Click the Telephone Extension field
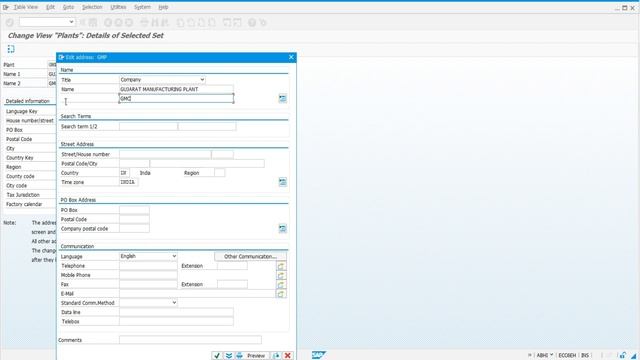Viewport: 640px width, 360px height. (x=232, y=266)
